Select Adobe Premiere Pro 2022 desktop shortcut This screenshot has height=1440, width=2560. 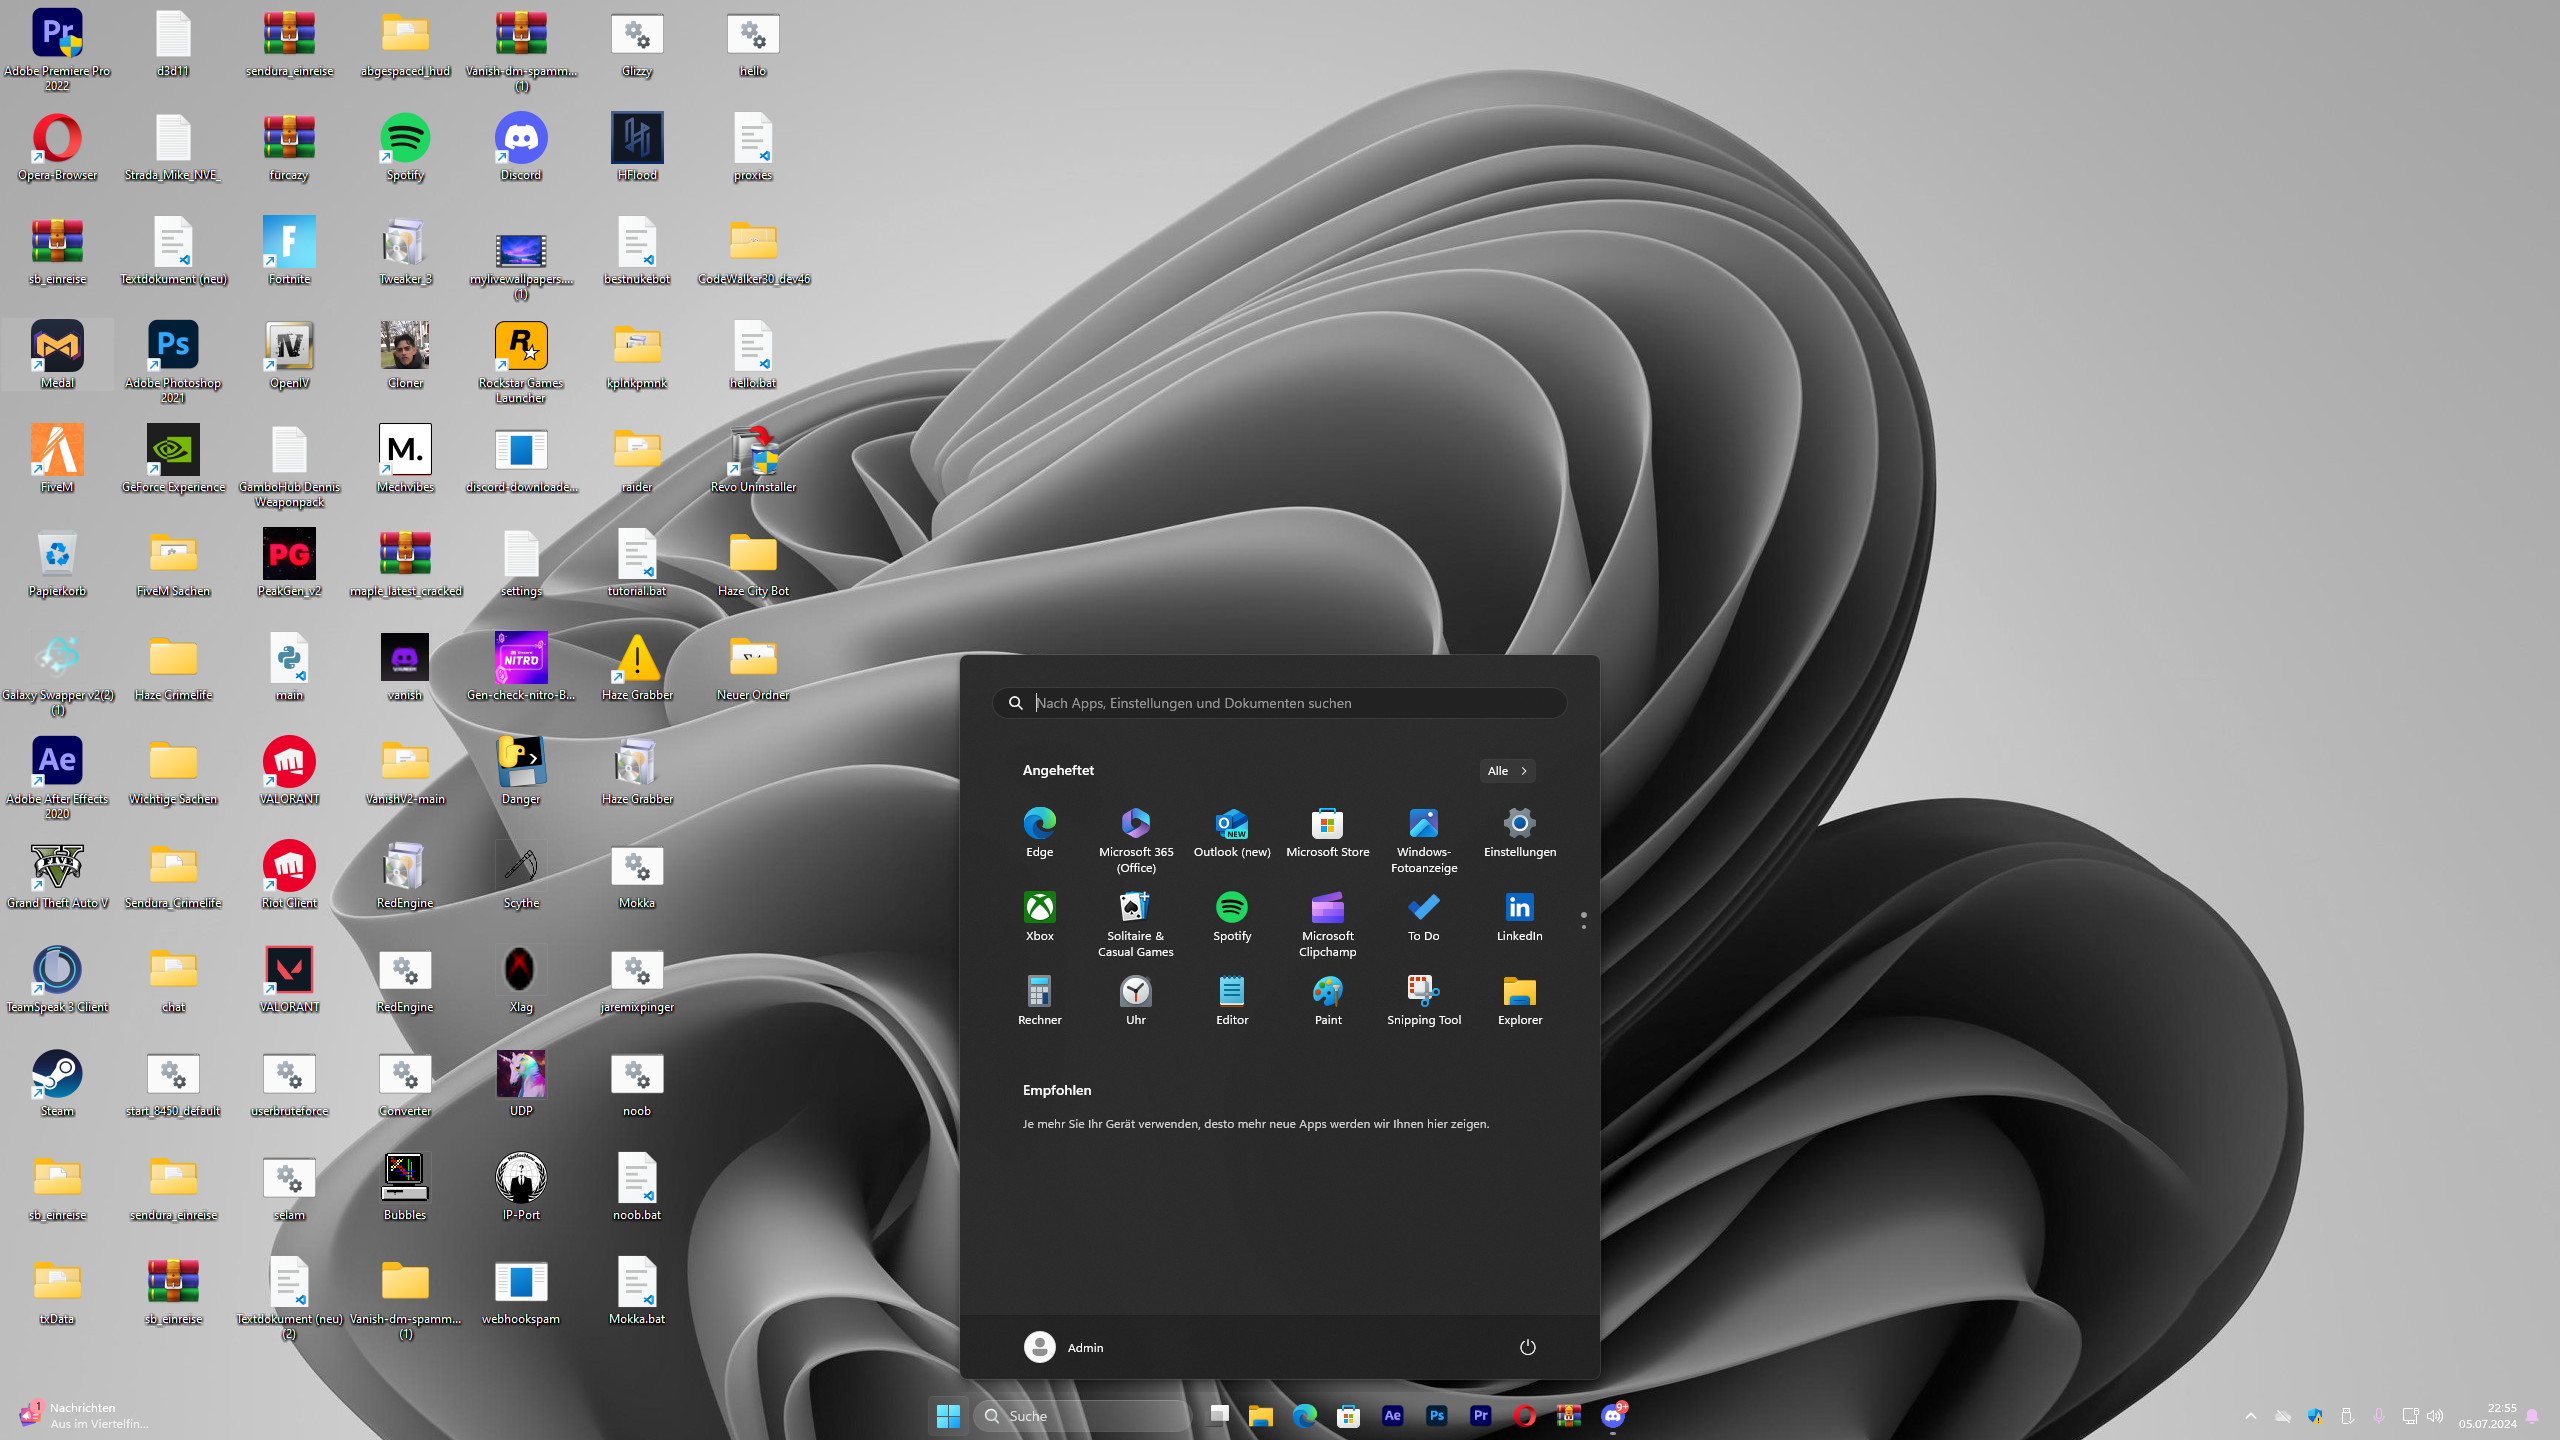coord(57,50)
